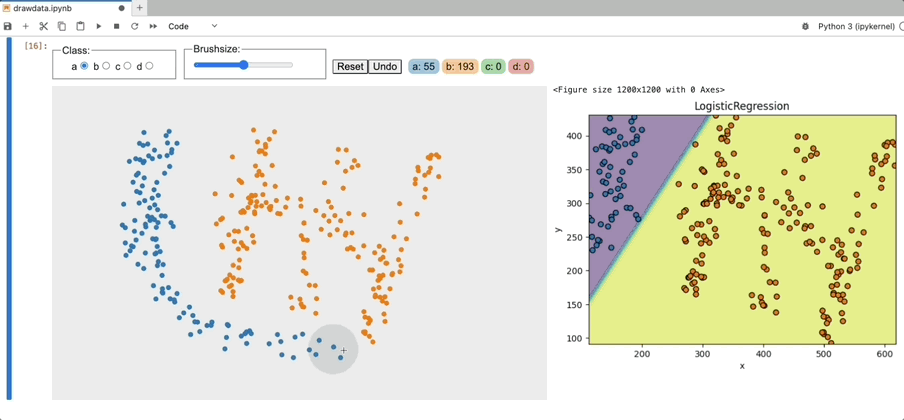This screenshot has width=904, height=420.
Task: Click the Reset button
Action: tap(350, 66)
